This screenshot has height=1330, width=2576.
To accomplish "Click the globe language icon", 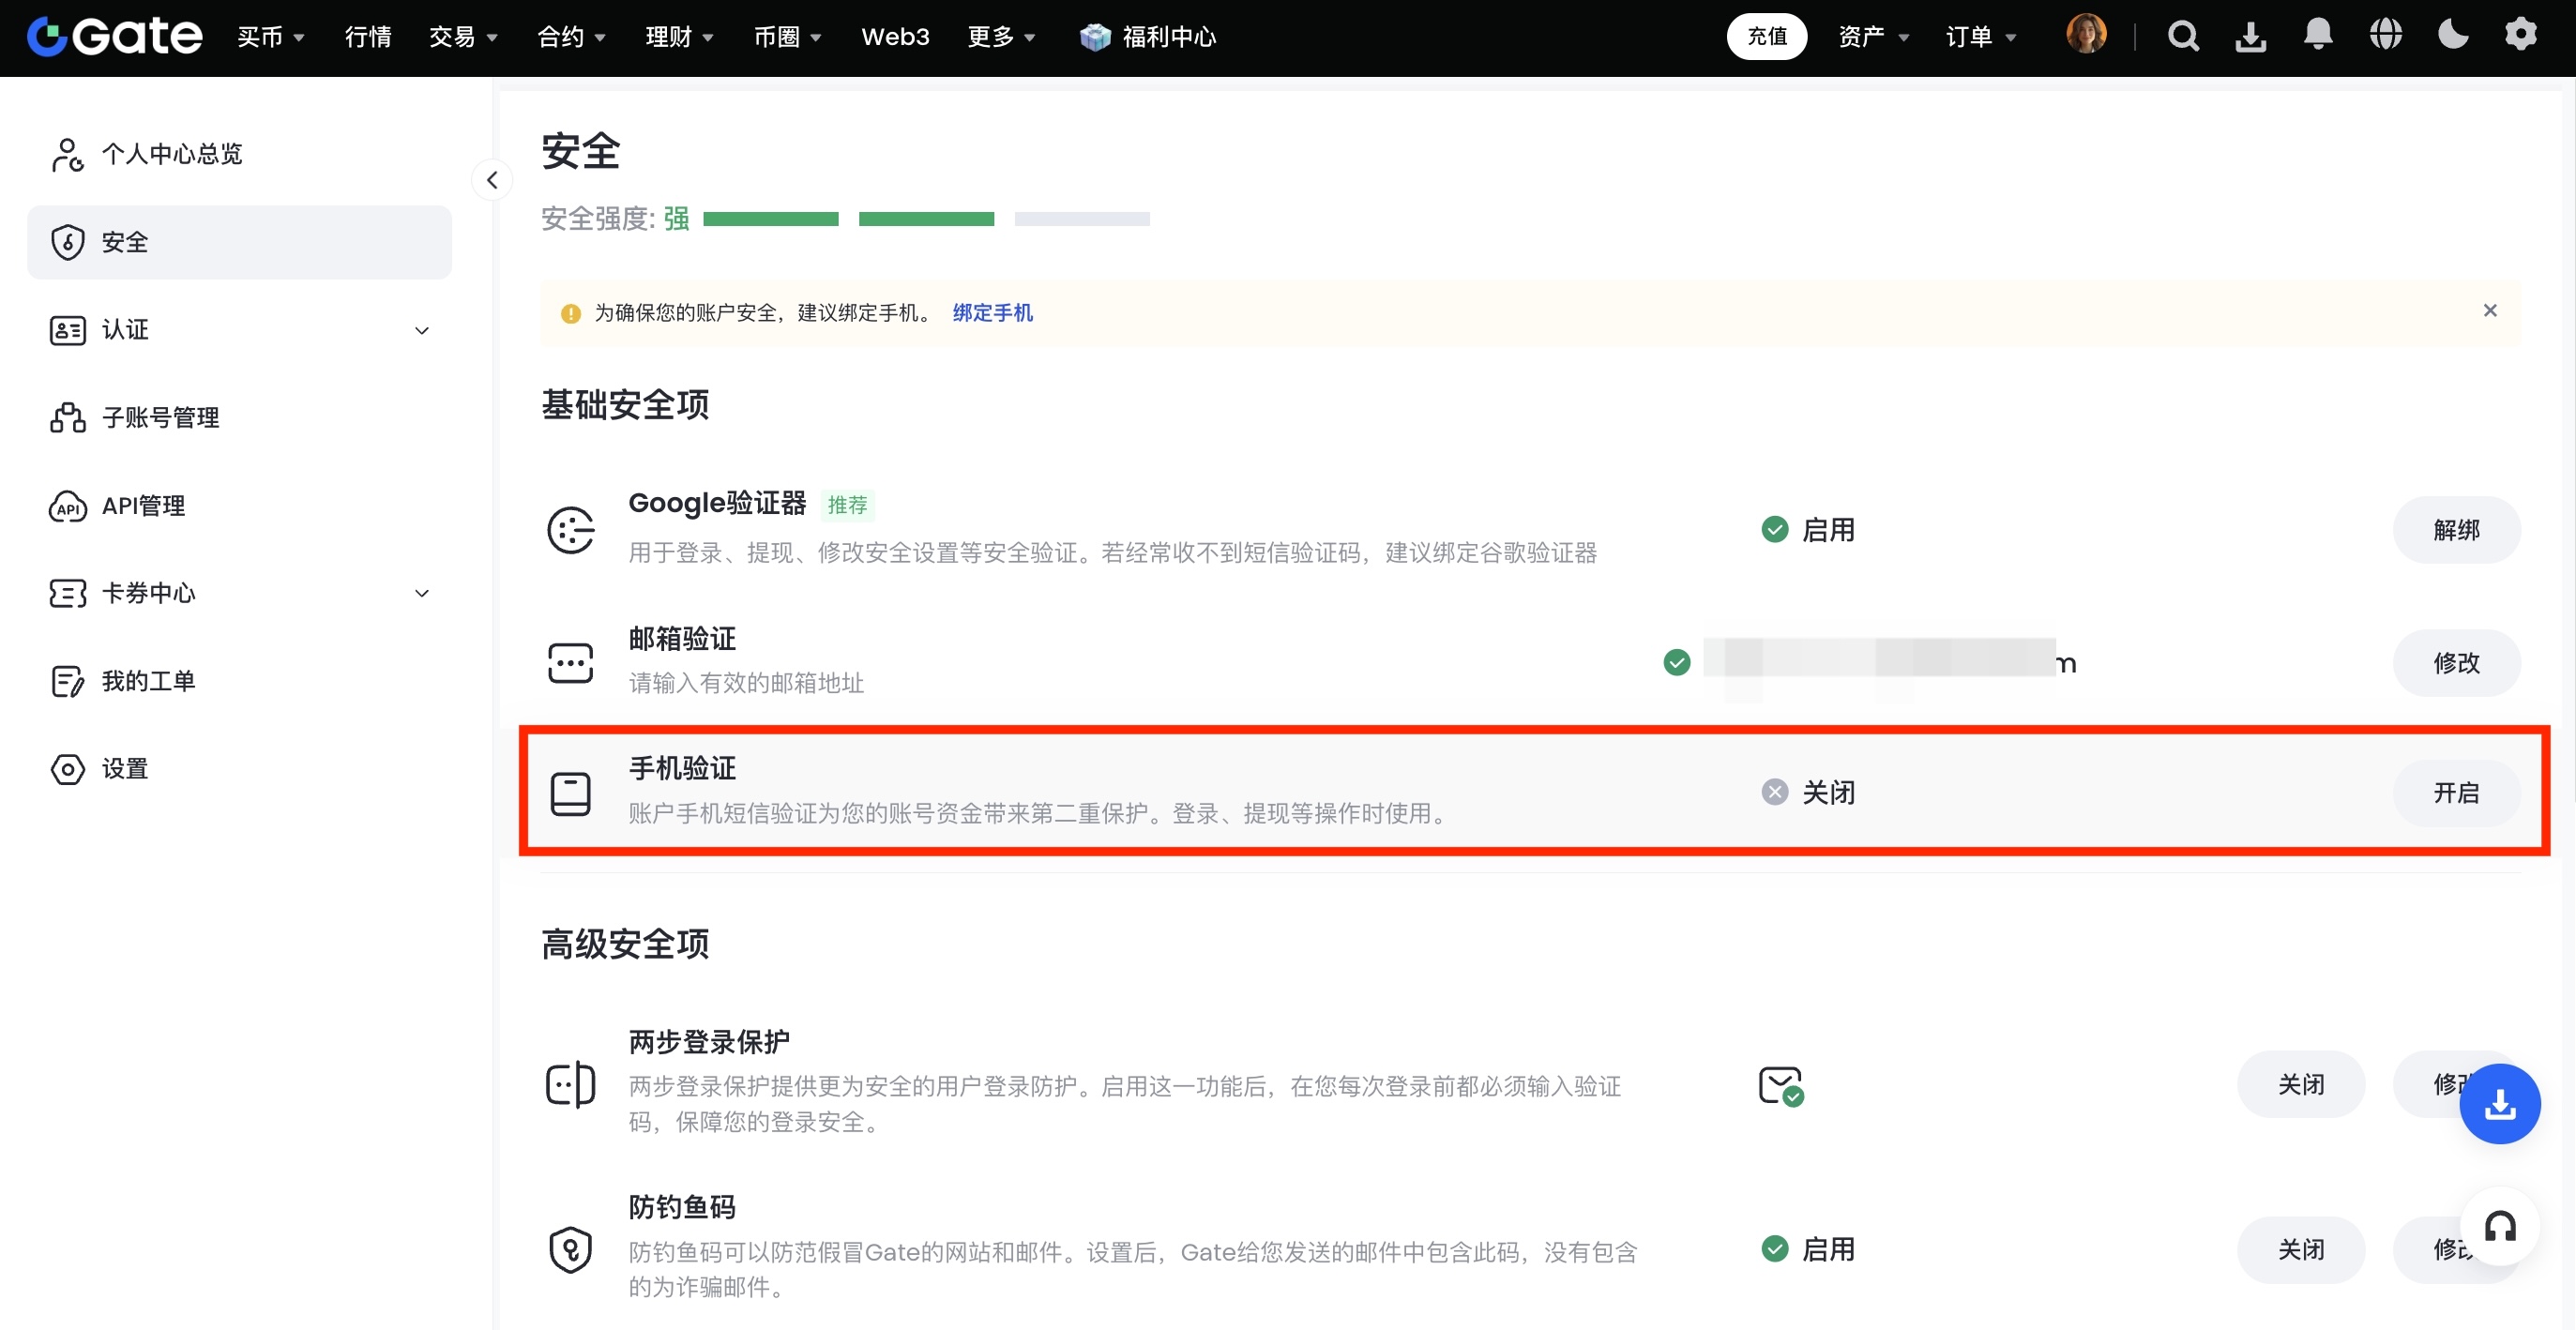I will tap(2385, 35).
